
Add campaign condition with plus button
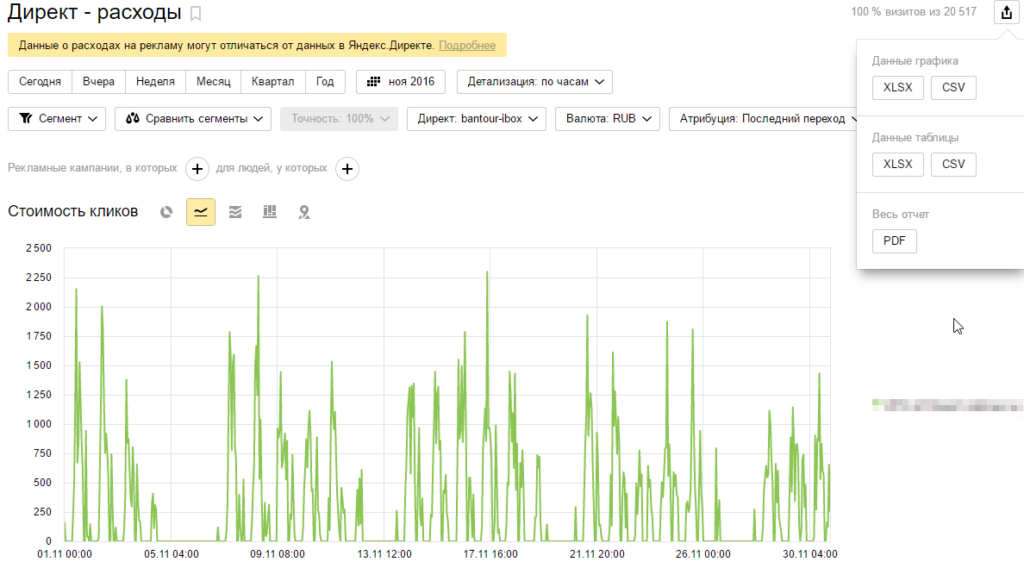197,168
